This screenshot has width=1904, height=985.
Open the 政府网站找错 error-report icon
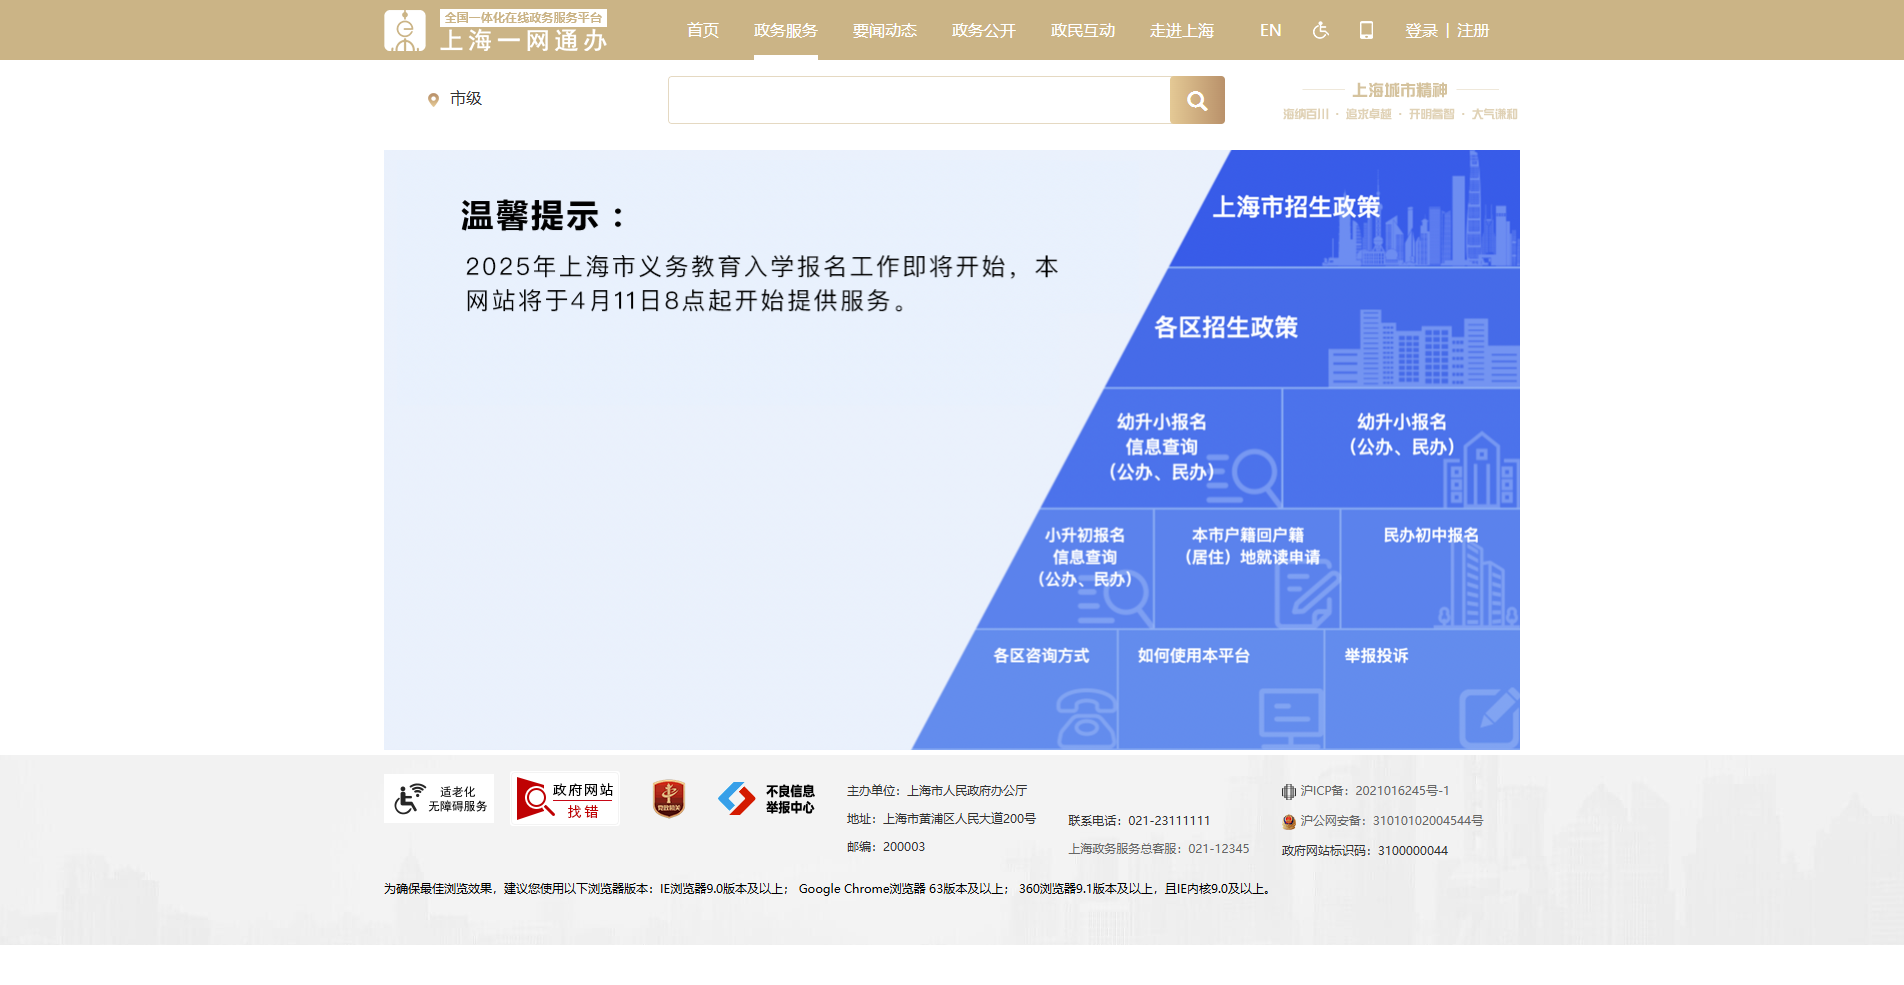tap(566, 798)
